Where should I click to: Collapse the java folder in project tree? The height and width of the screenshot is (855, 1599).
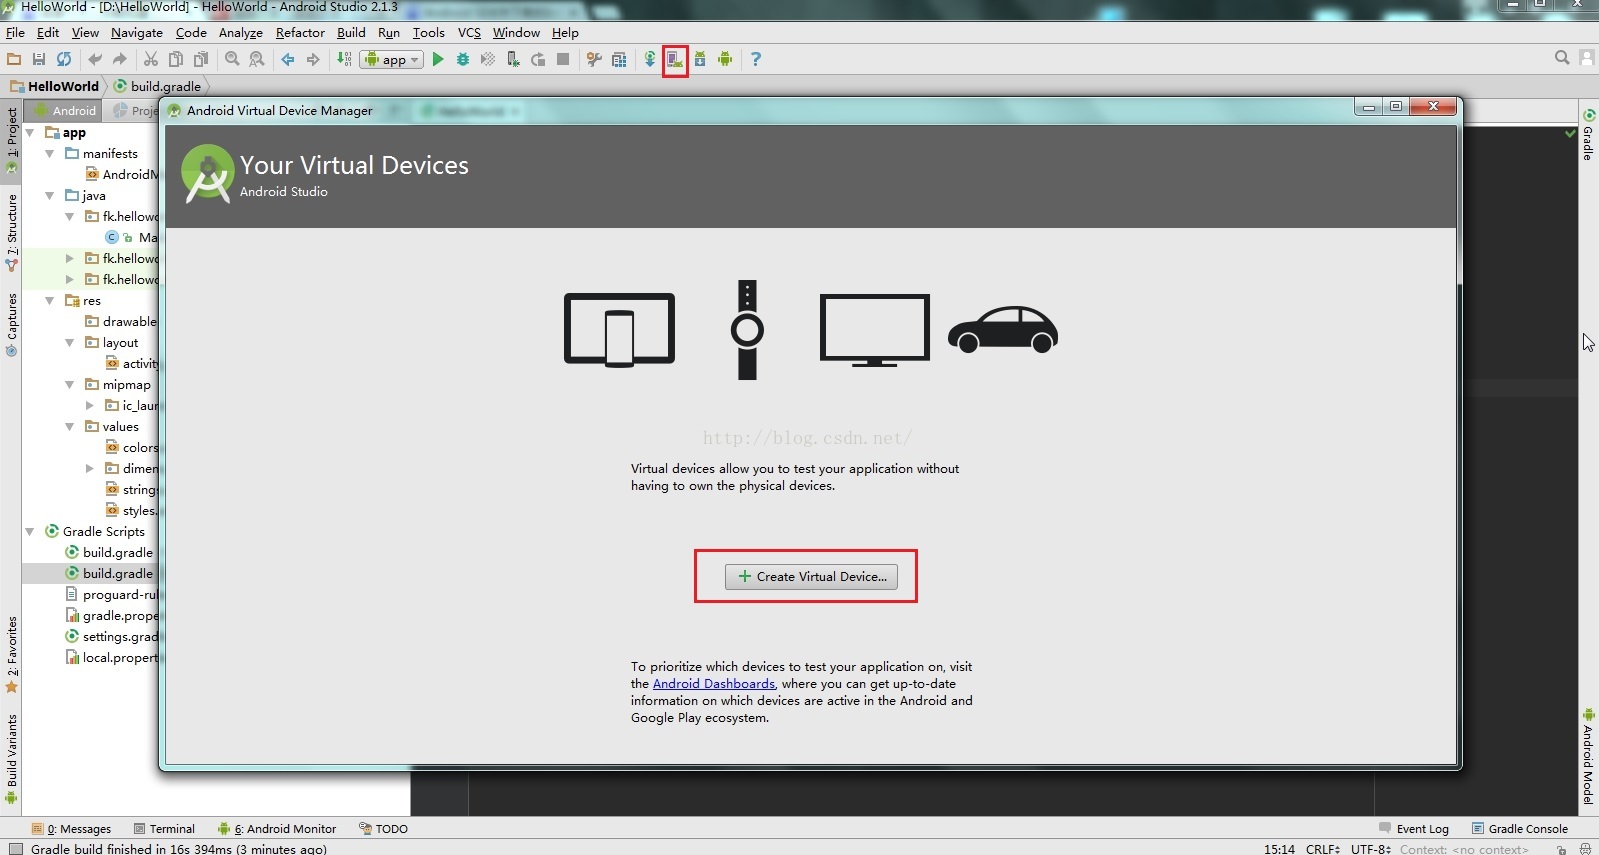(50, 195)
